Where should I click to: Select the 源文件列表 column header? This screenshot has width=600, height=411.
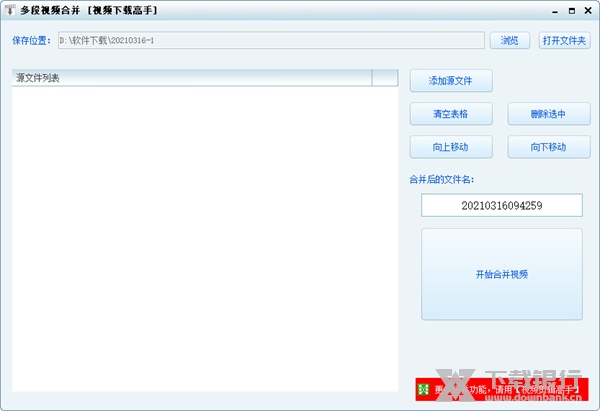click(192, 78)
